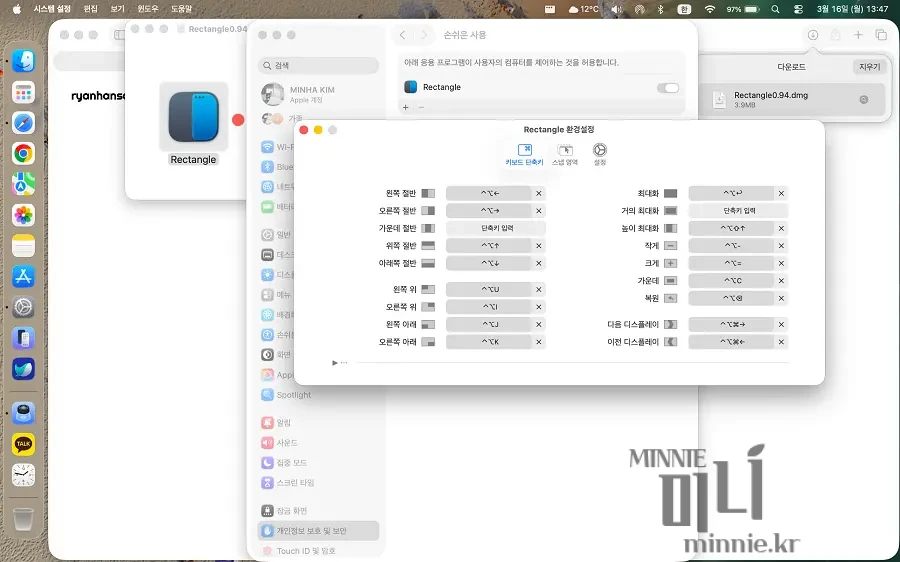Clear the 왼쪽 위 shortcut
Image resolution: width=900 pixels, height=562 pixels.
538,290
